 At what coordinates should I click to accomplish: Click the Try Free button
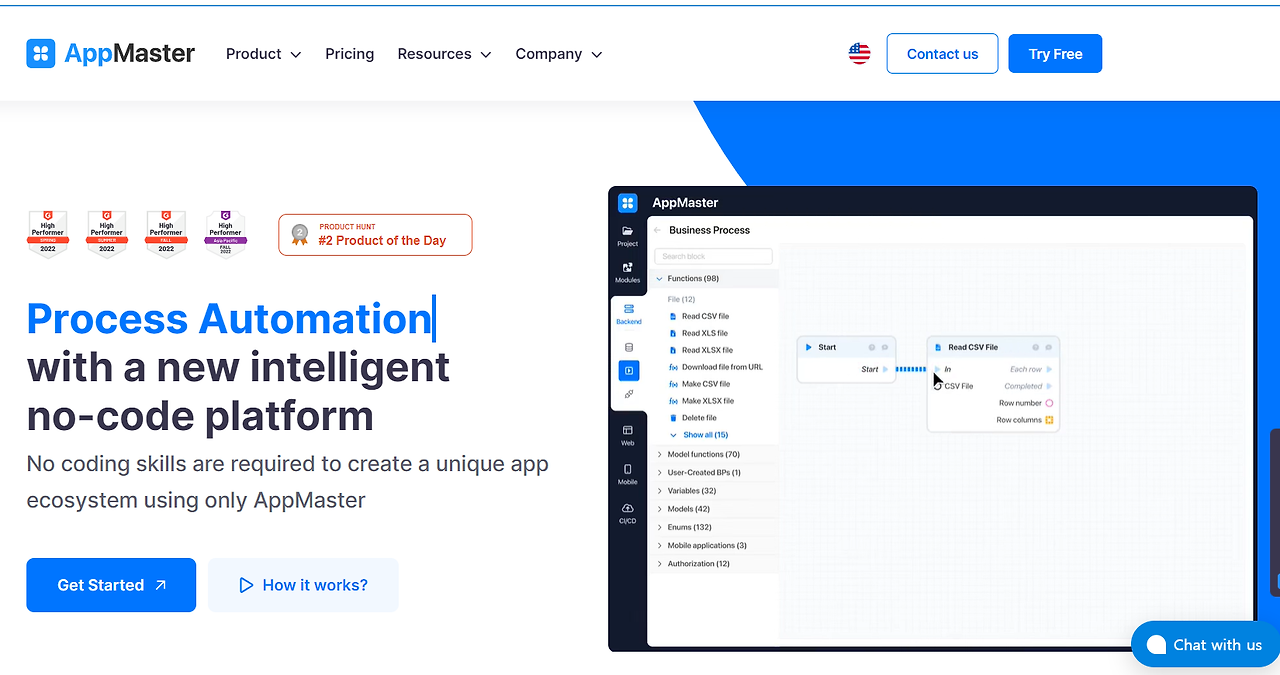click(1055, 54)
